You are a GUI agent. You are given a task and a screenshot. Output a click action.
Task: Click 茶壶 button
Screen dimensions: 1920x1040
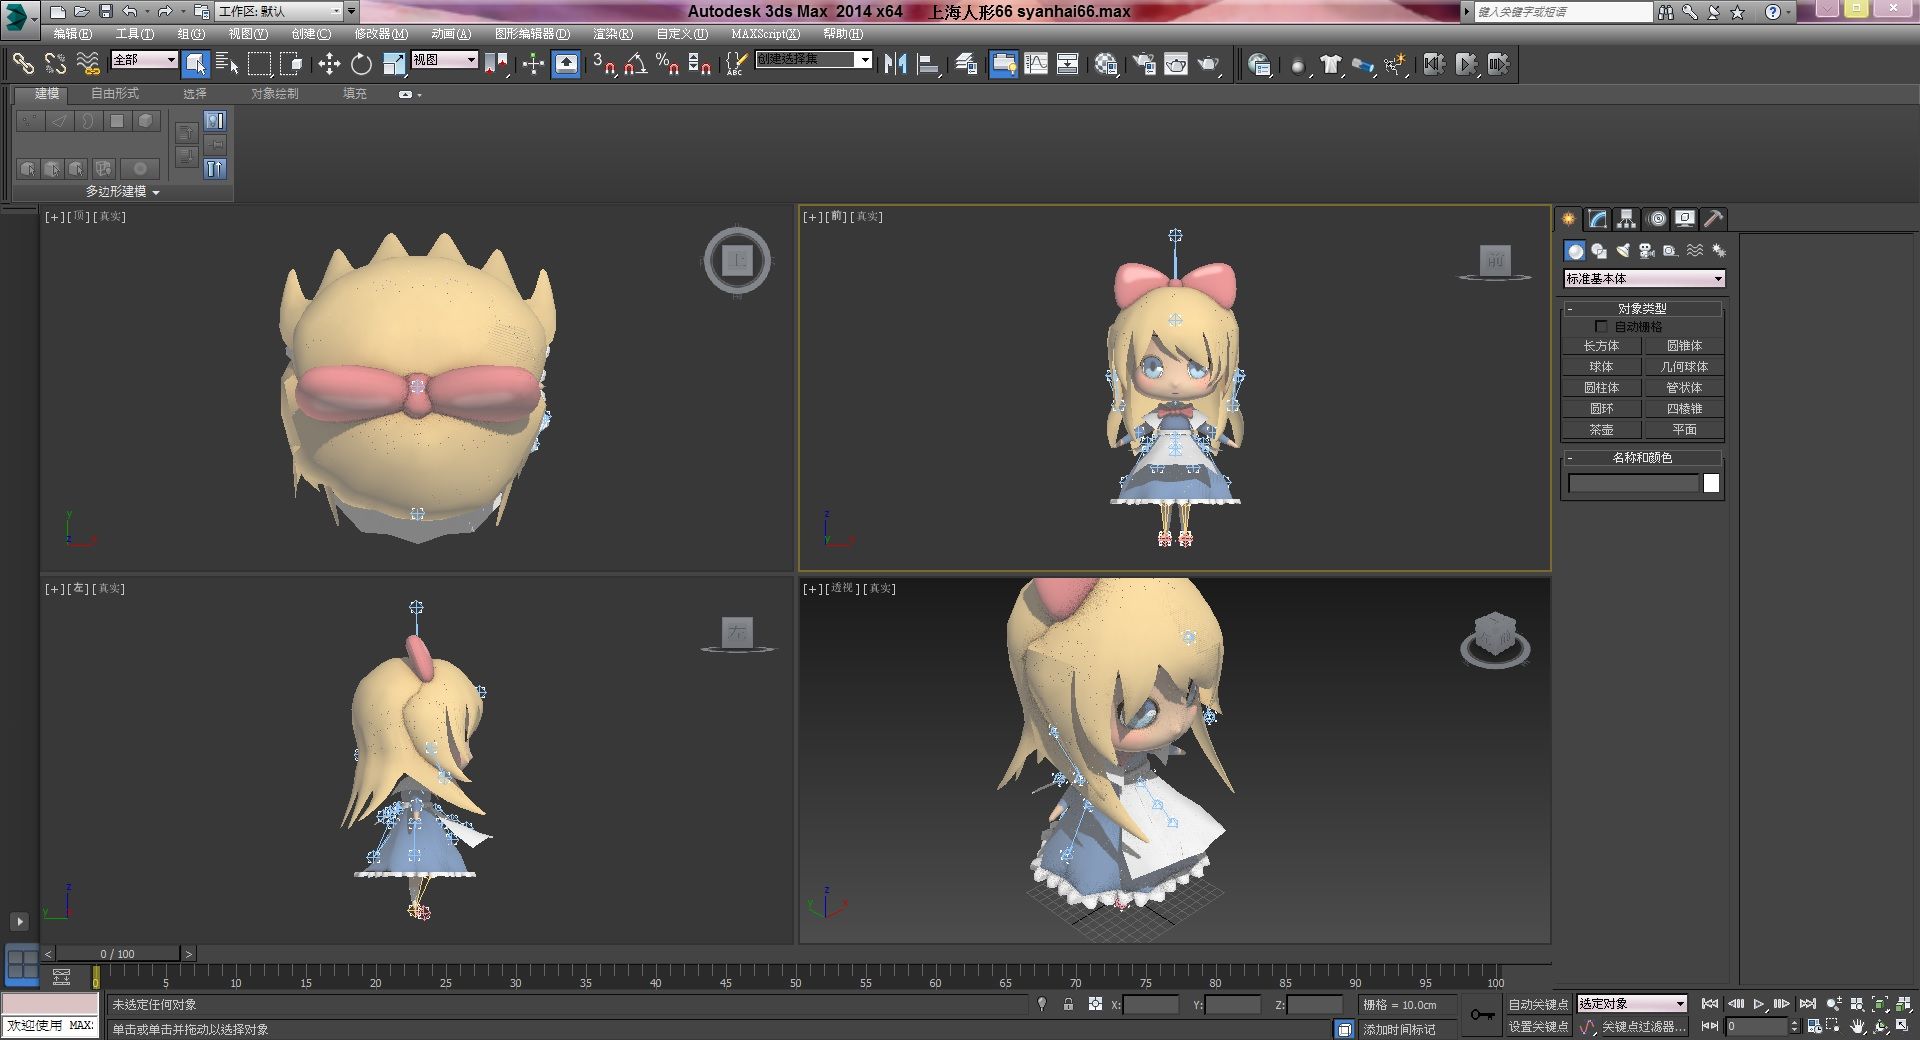1601,430
